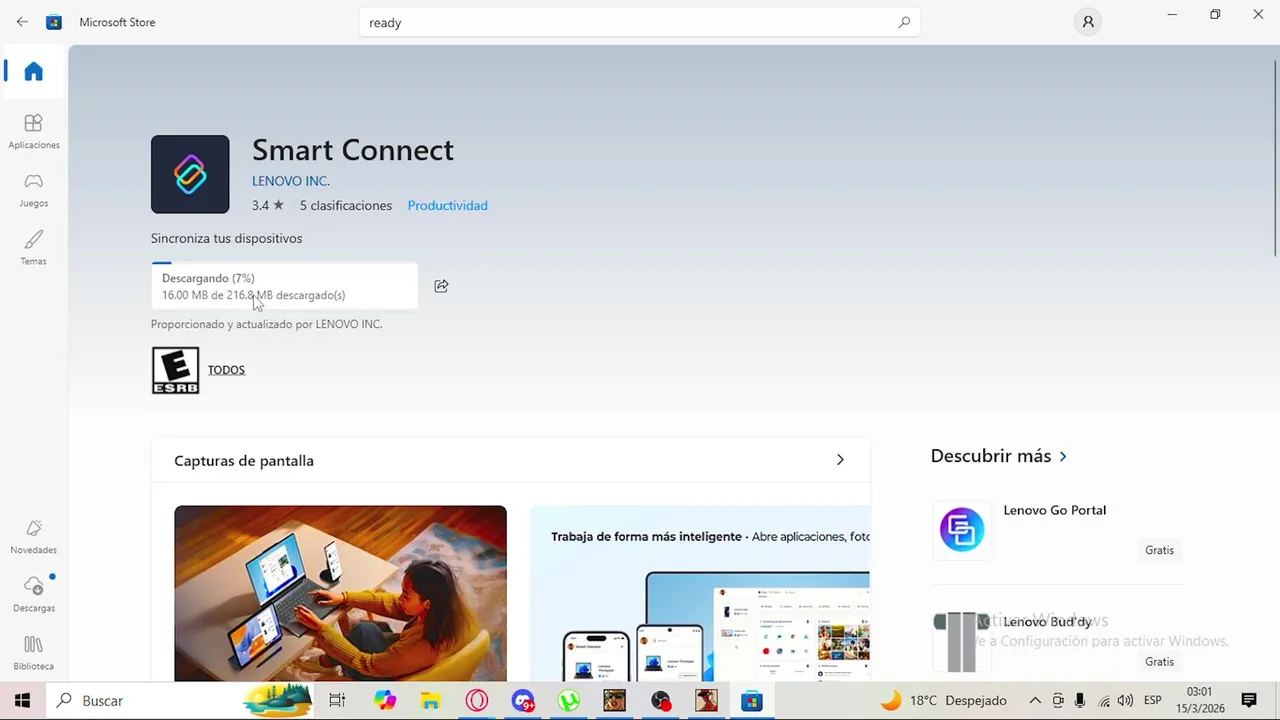
Task: Open uTorrent from taskbar
Action: pos(569,700)
